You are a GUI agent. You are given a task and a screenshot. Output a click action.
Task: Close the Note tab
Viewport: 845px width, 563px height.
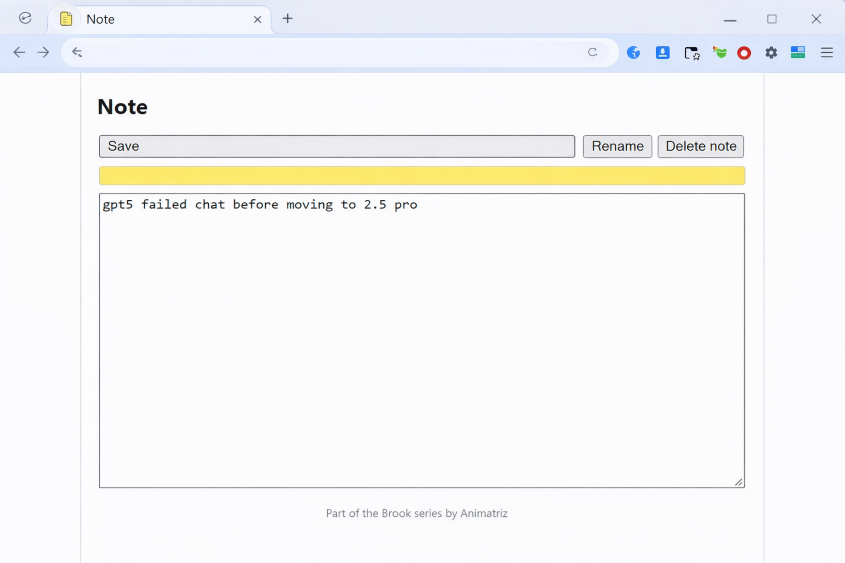(257, 19)
